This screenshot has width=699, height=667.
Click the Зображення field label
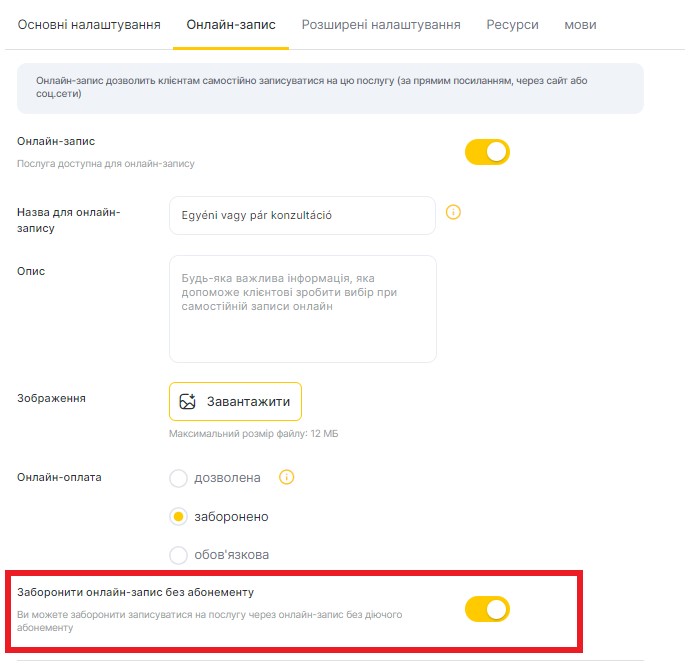click(x=51, y=398)
